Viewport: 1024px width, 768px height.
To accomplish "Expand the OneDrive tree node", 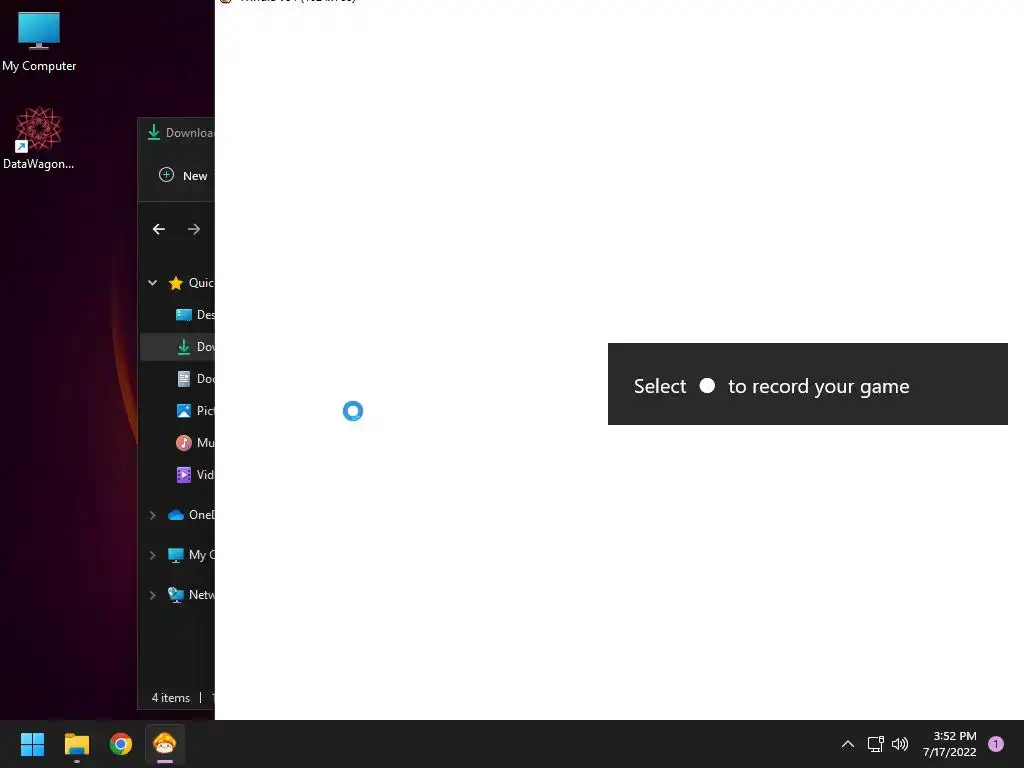I will [x=152, y=515].
